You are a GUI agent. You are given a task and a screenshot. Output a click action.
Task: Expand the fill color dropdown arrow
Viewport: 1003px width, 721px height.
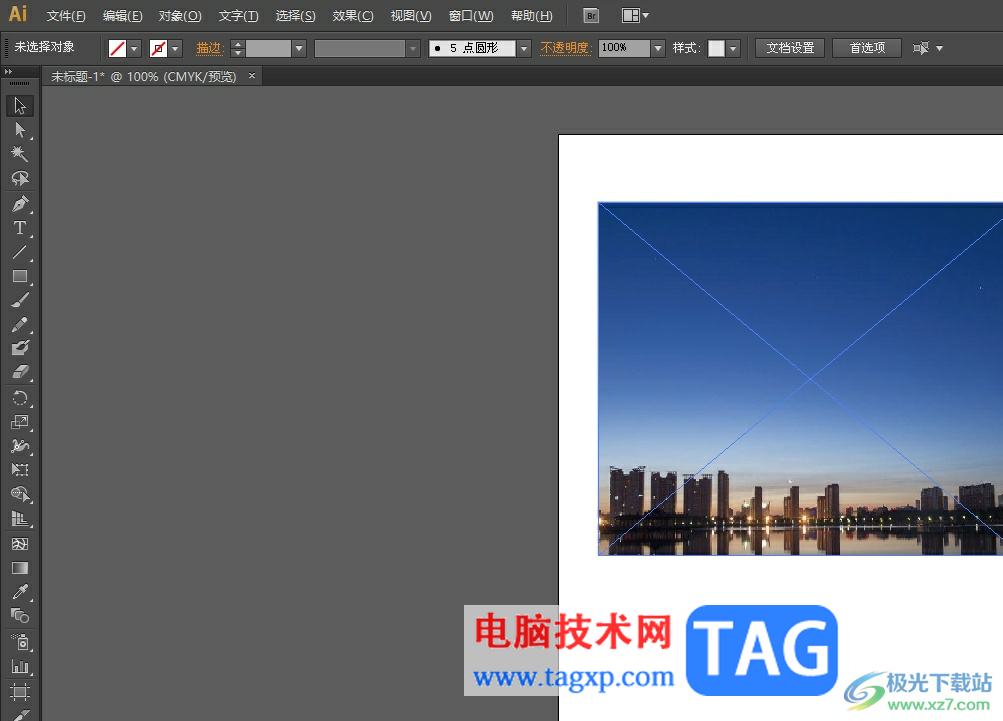point(134,48)
